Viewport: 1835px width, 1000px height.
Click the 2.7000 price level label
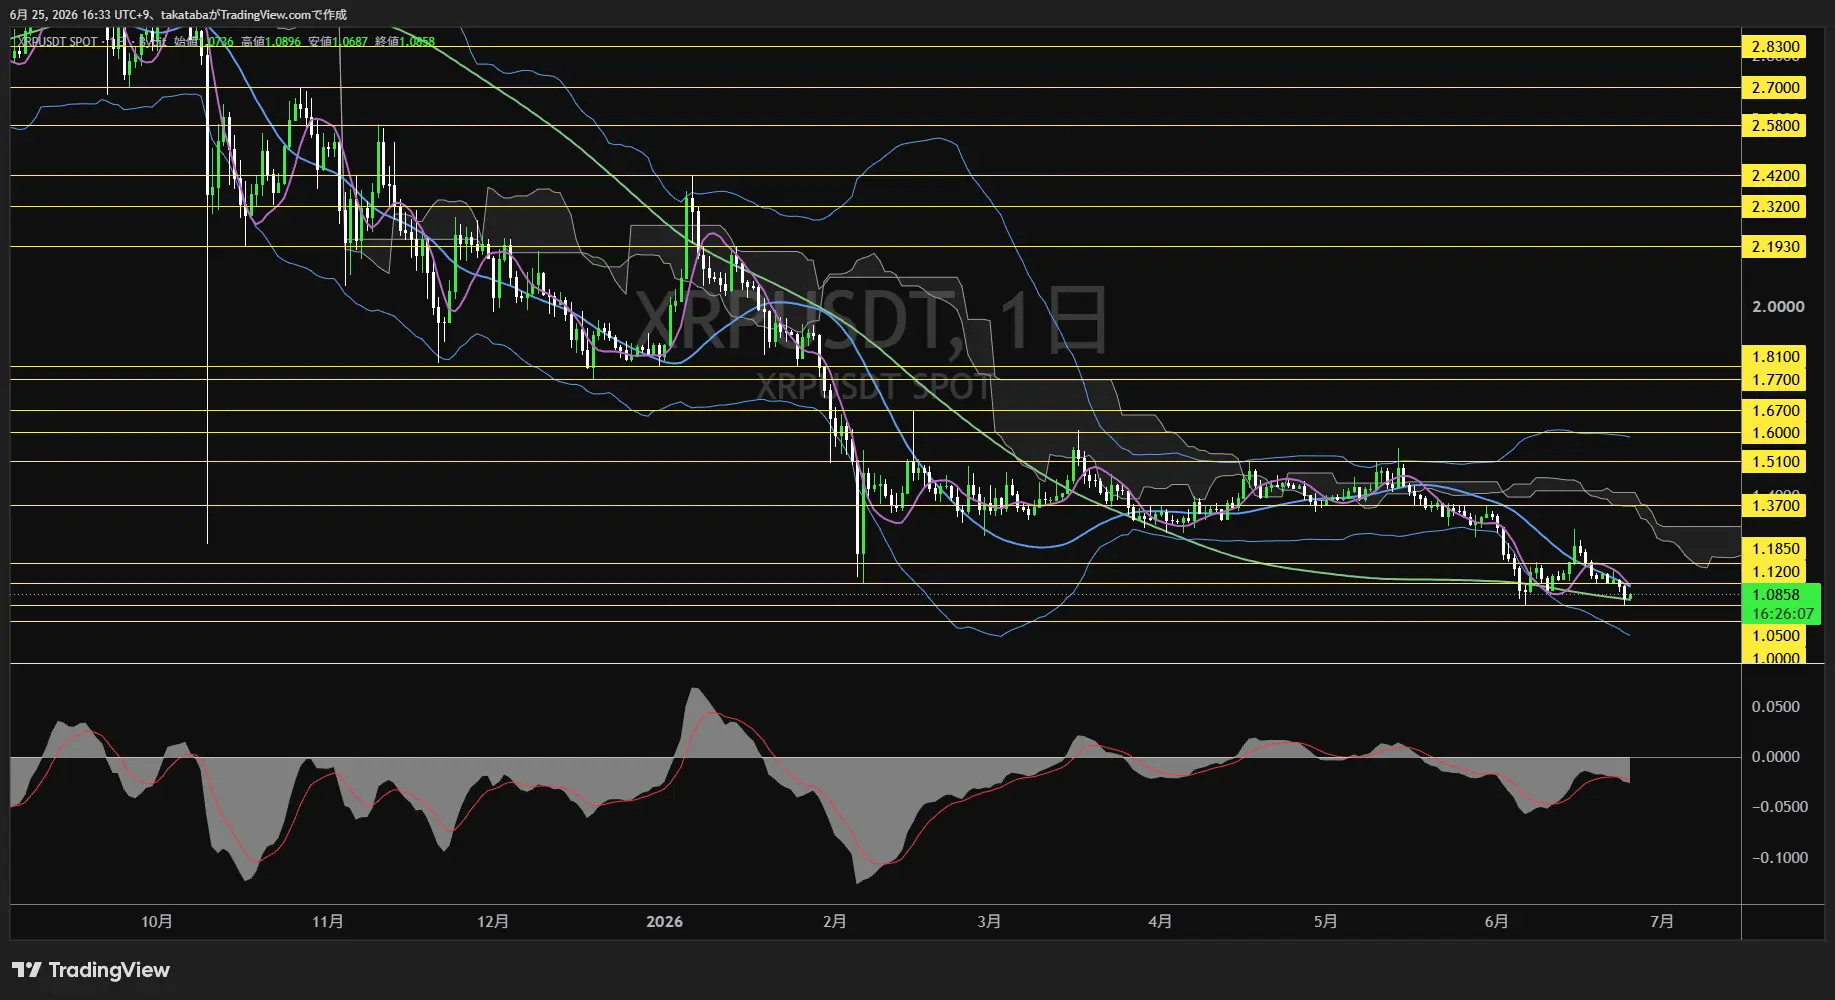pyautogui.click(x=1775, y=88)
